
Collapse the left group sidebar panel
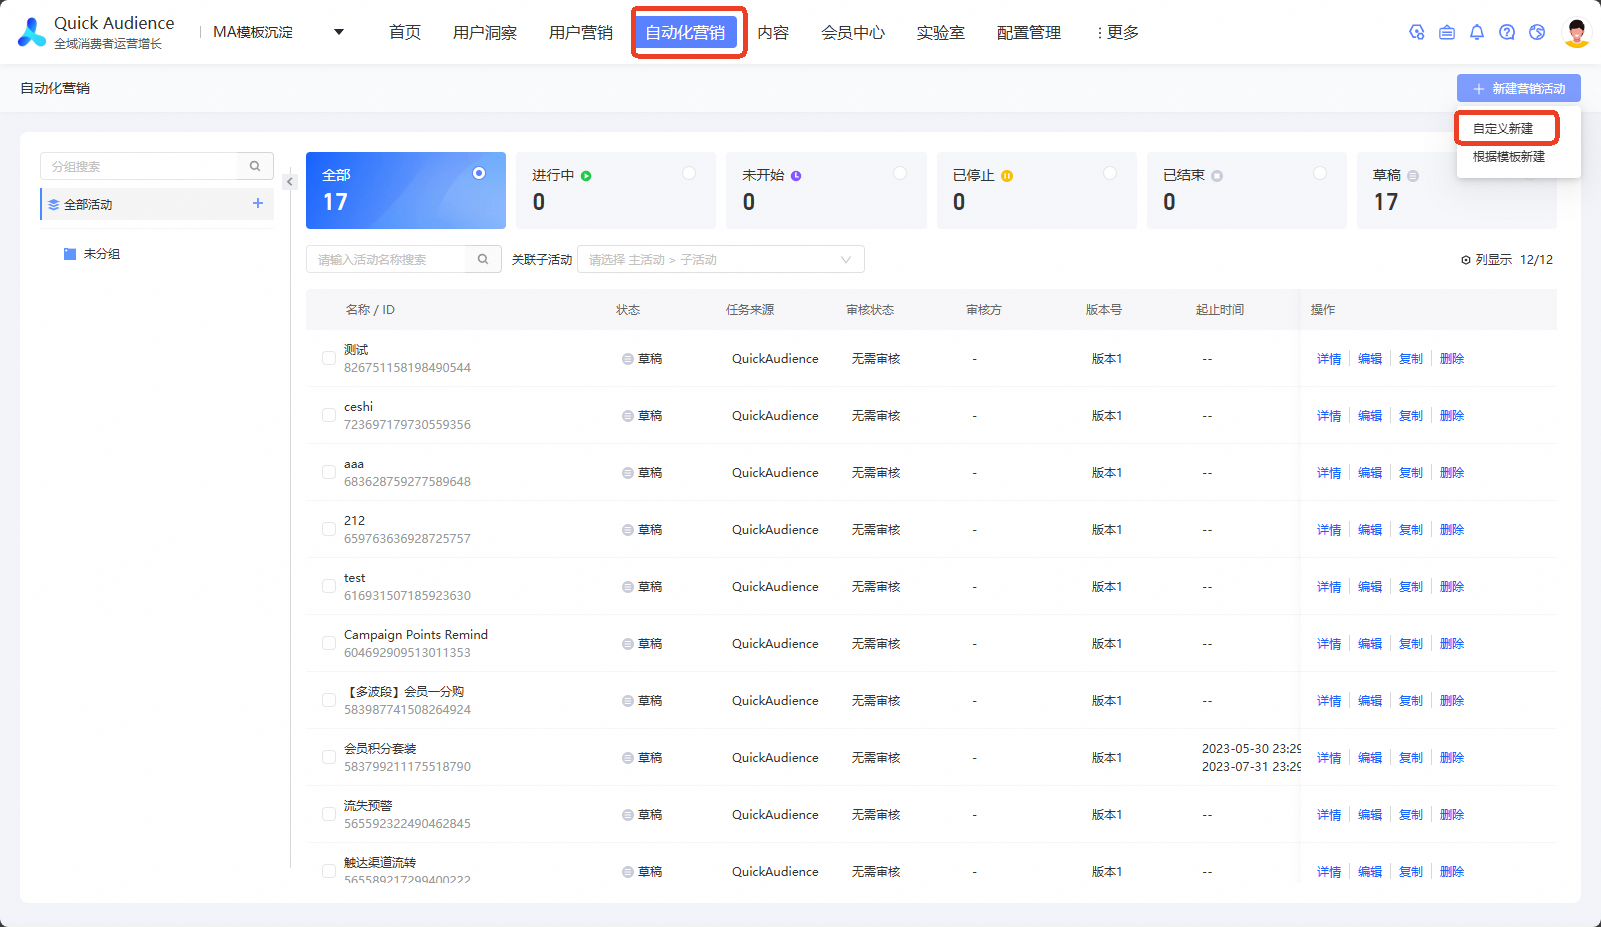(x=289, y=182)
